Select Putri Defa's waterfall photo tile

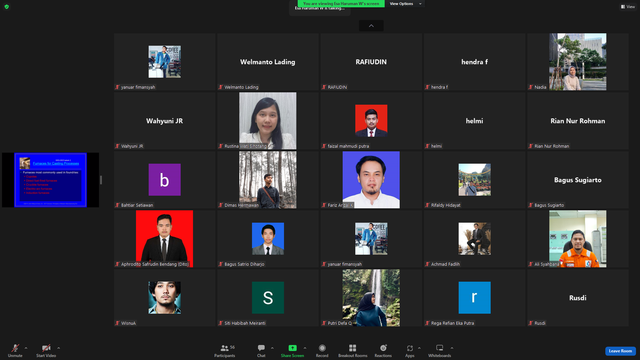pos(371,298)
